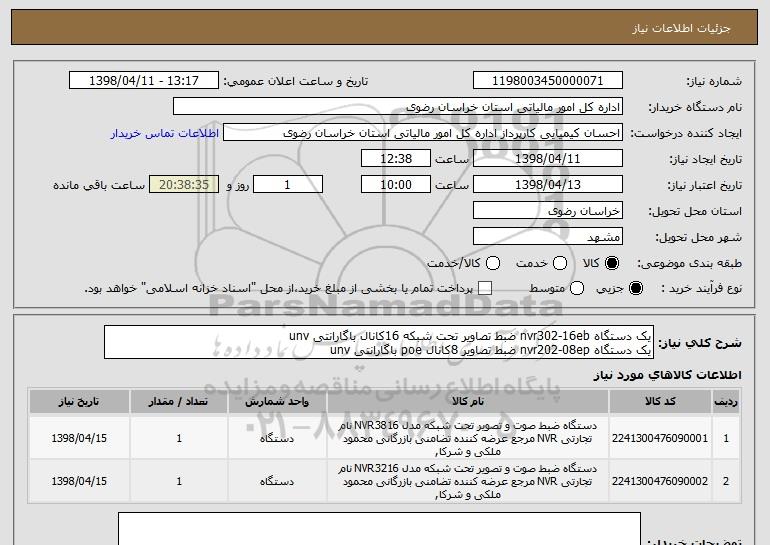Screen dimensions: 770x545
Task: Click need date 1398/04/15 in row 2
Action: click(79, 481)
